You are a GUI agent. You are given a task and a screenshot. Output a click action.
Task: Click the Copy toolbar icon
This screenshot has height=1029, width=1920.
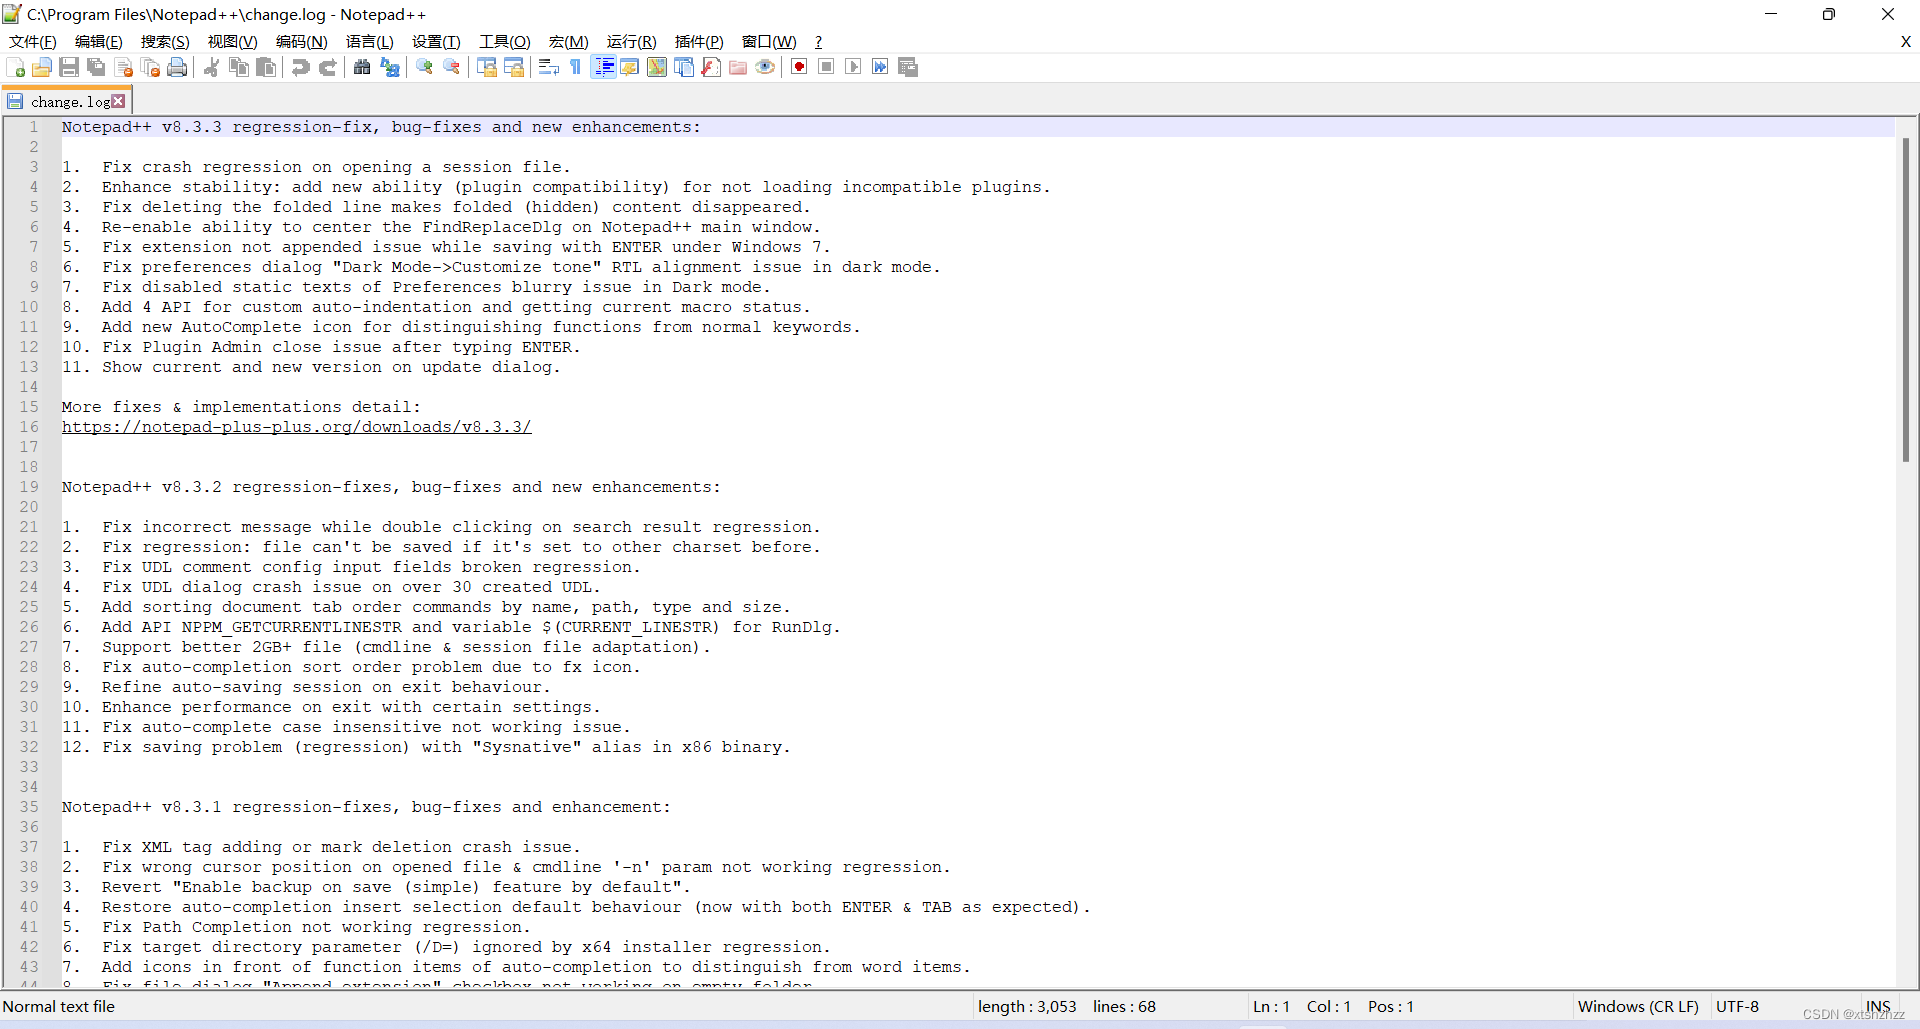pos(239,67)
